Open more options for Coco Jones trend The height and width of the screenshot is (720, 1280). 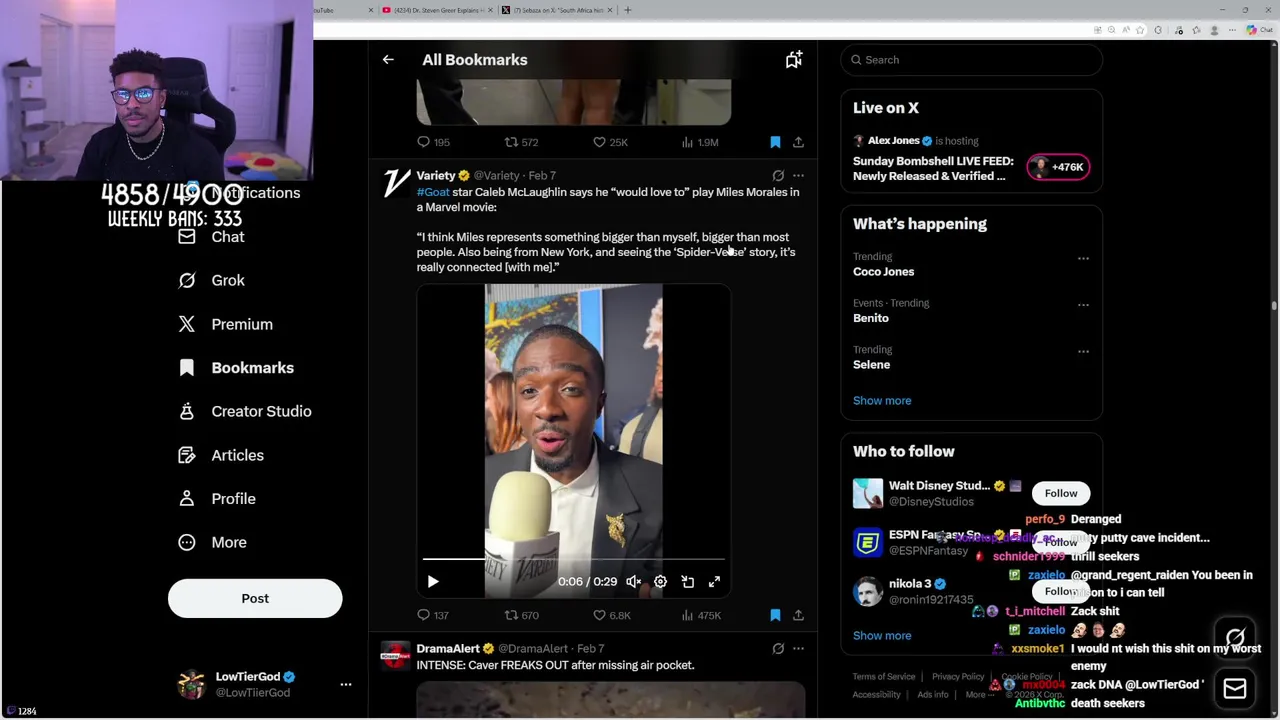(x=1083, y=258)
